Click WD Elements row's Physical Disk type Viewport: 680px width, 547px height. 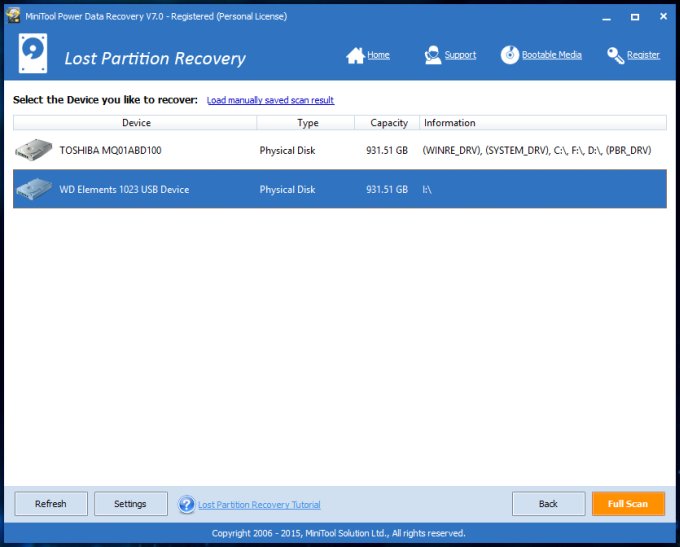click(287, 190)
